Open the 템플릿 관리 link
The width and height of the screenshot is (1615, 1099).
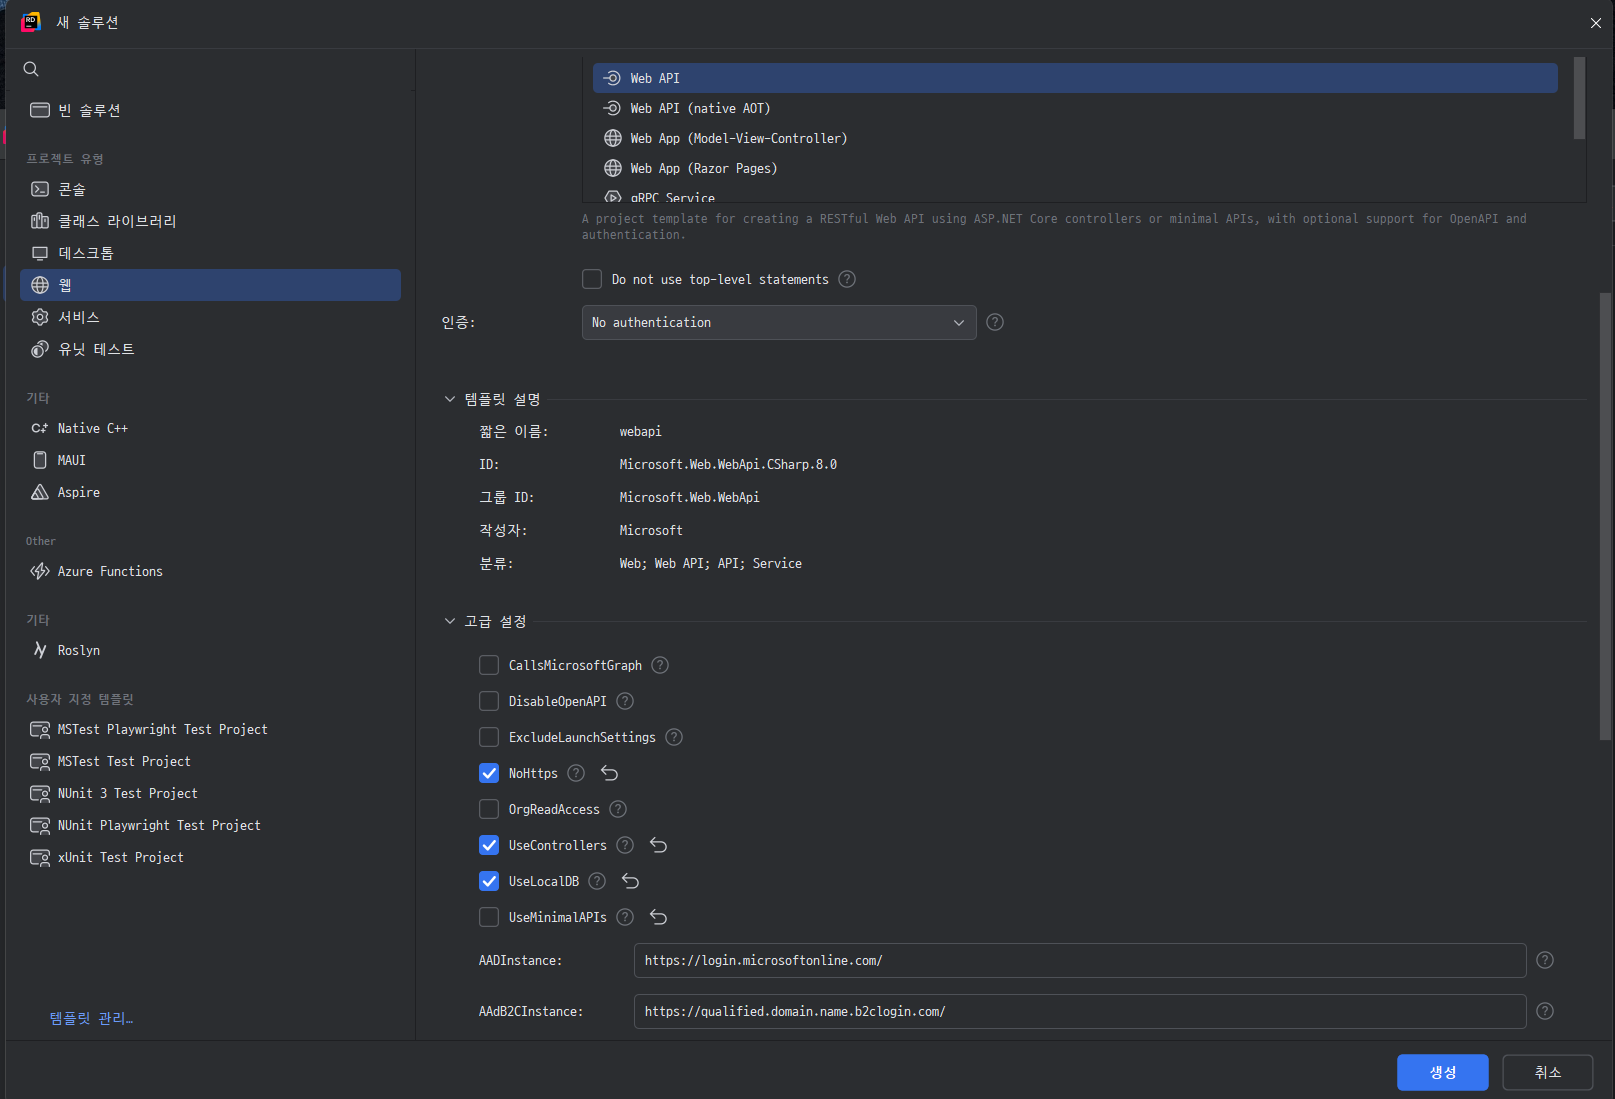tap(91, 1018)
